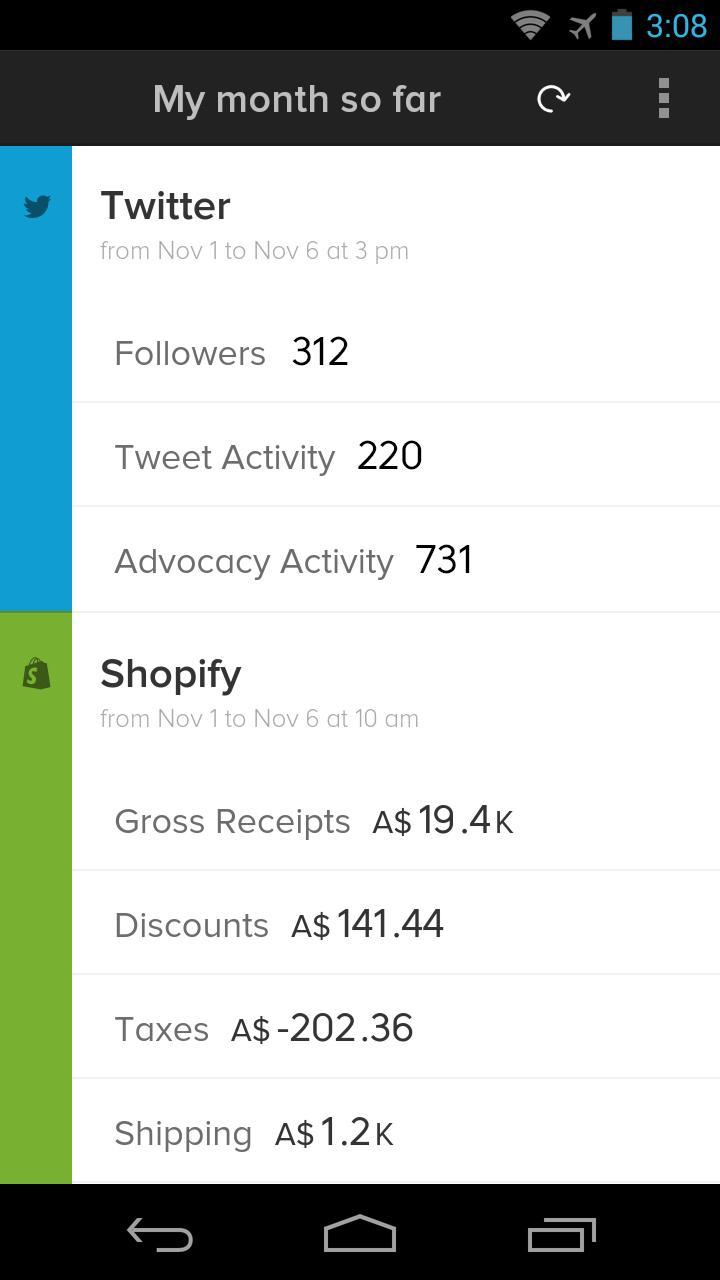Tap the Shopify bag icon
This screenshot has width=720, height=1280.
pyautogui.click(x=37, y=674)
